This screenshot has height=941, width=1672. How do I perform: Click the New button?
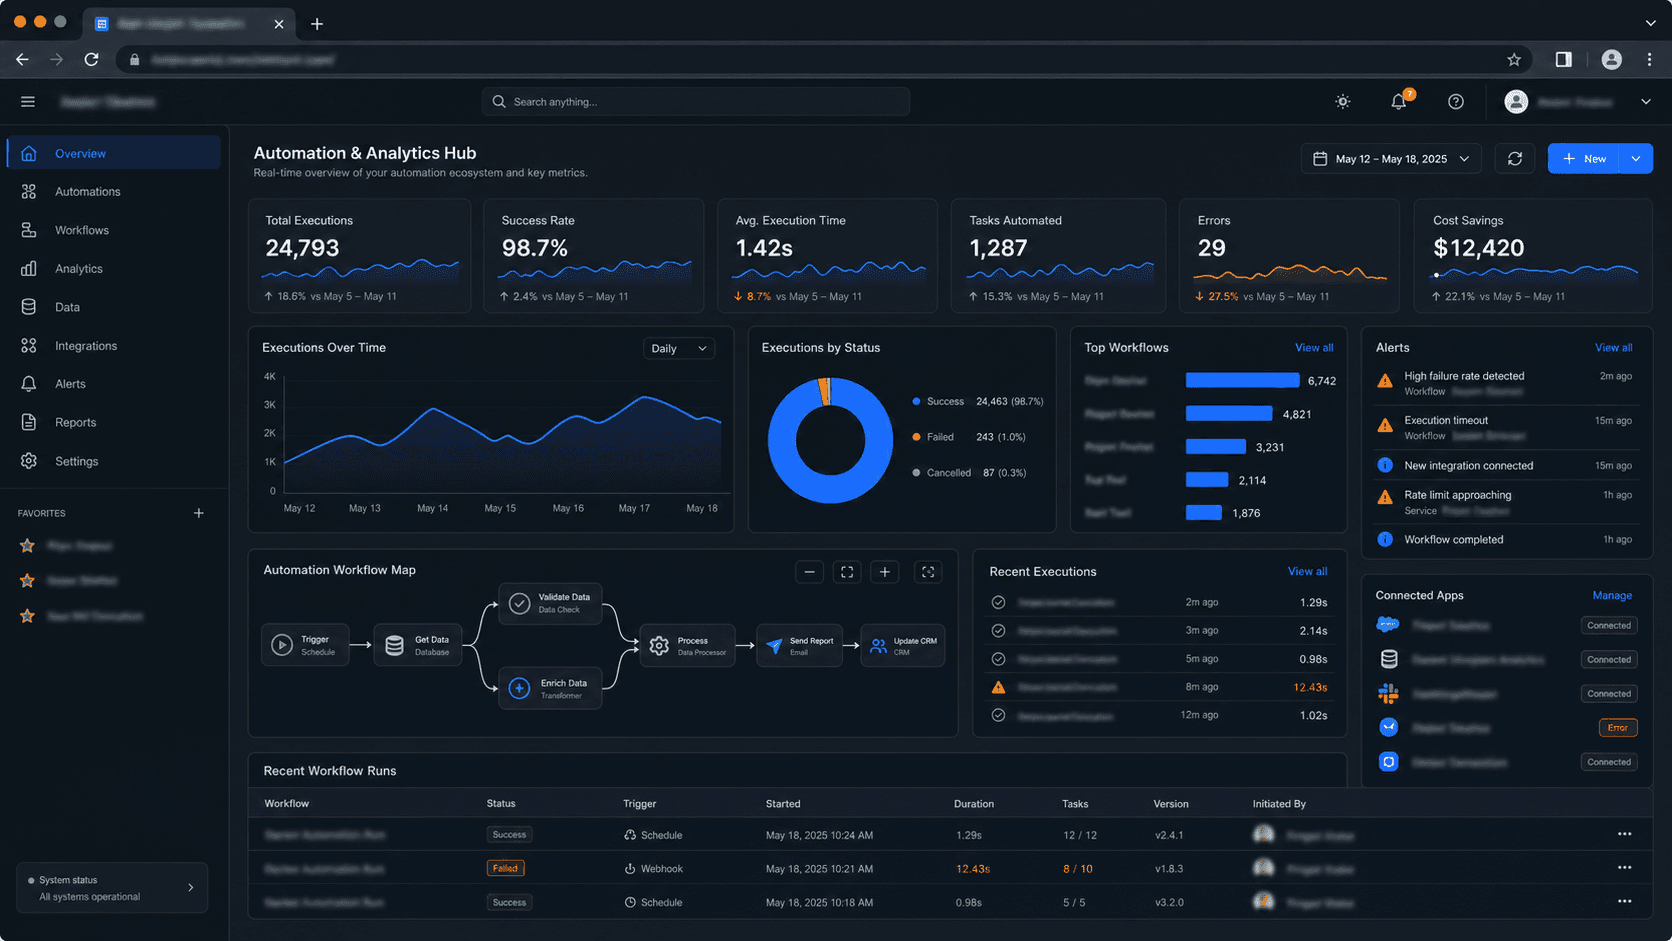point(1583,159)
